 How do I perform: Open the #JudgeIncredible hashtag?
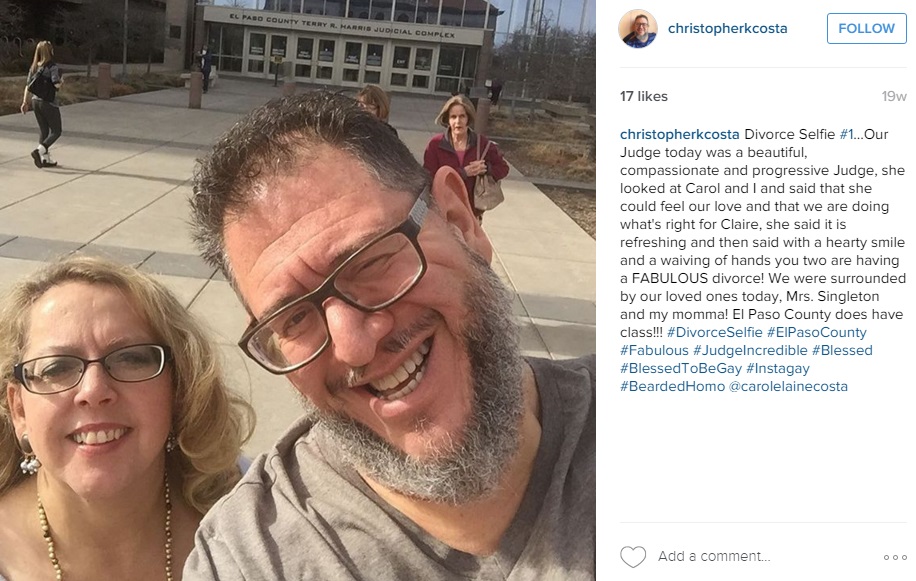point(750,350)
